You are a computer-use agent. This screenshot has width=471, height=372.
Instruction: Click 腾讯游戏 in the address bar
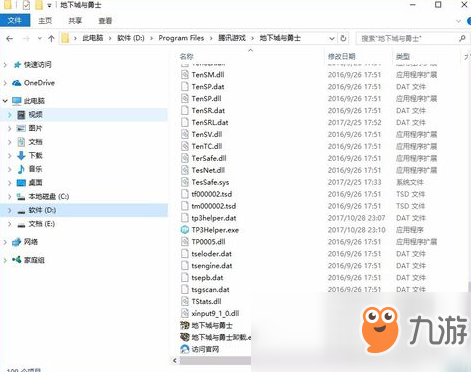232,38
